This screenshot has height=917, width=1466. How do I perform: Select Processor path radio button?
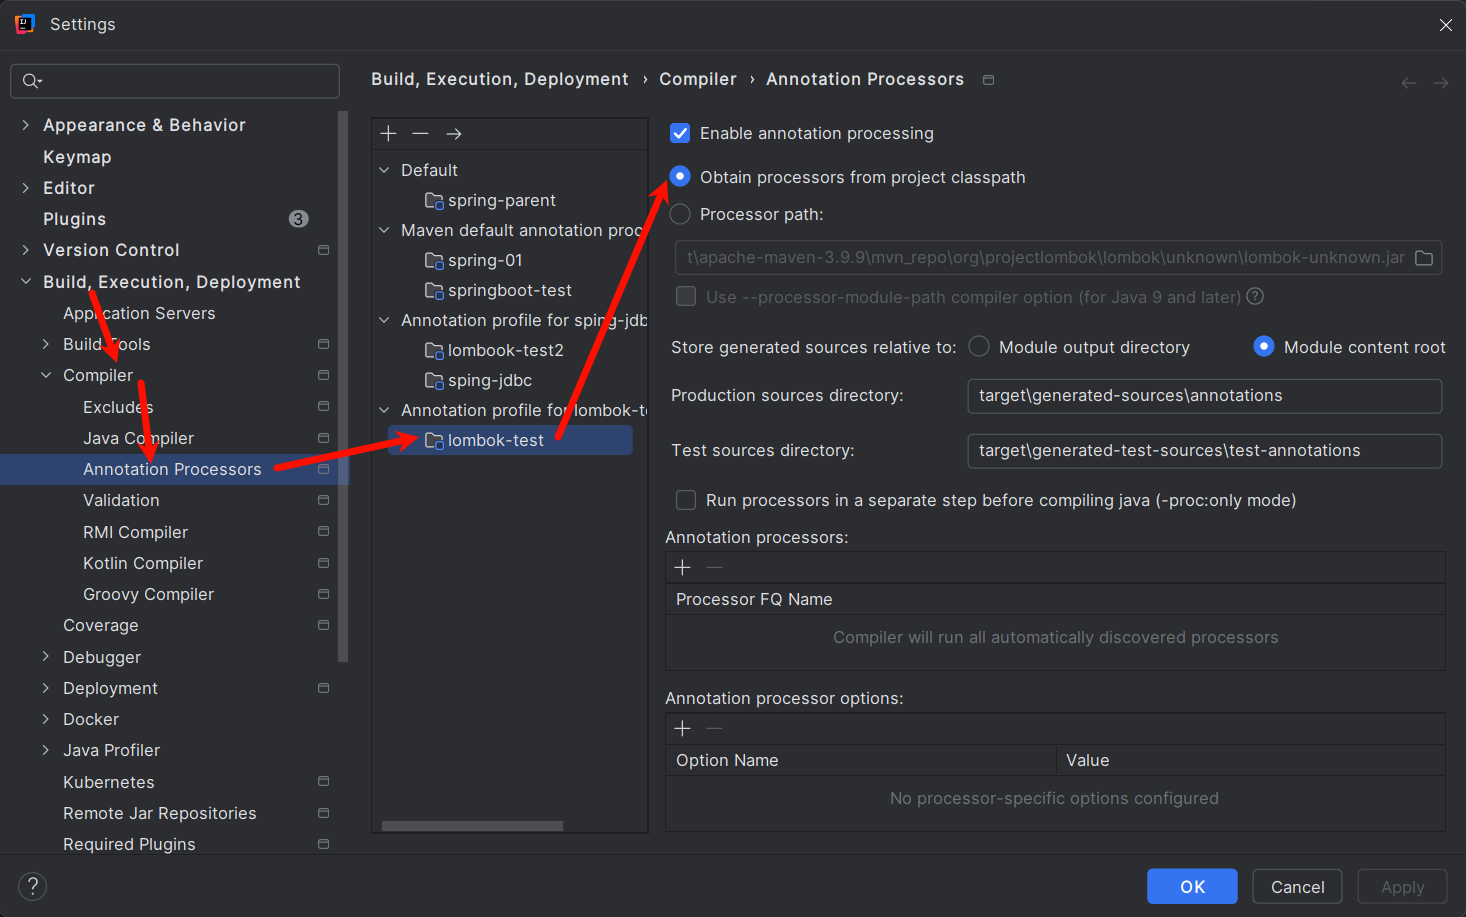coord(680,214)
